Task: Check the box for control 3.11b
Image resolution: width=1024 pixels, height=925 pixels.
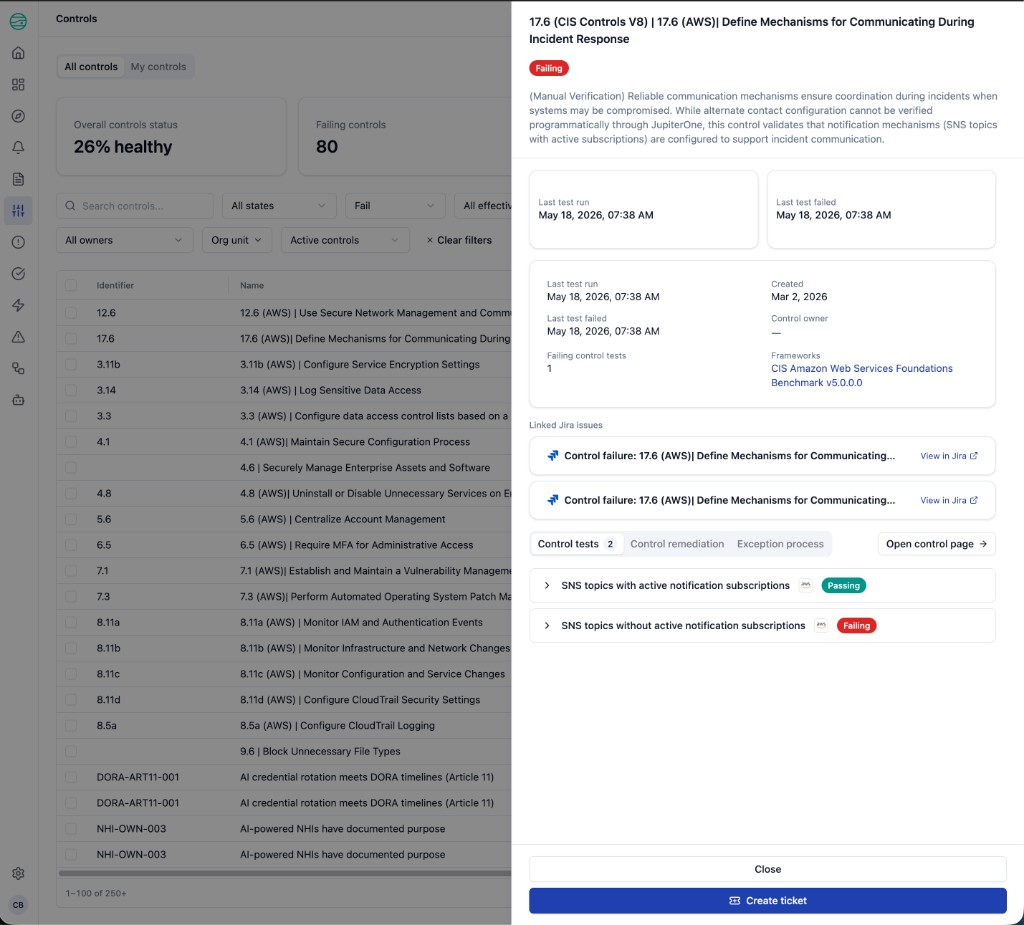Action: 71,365
